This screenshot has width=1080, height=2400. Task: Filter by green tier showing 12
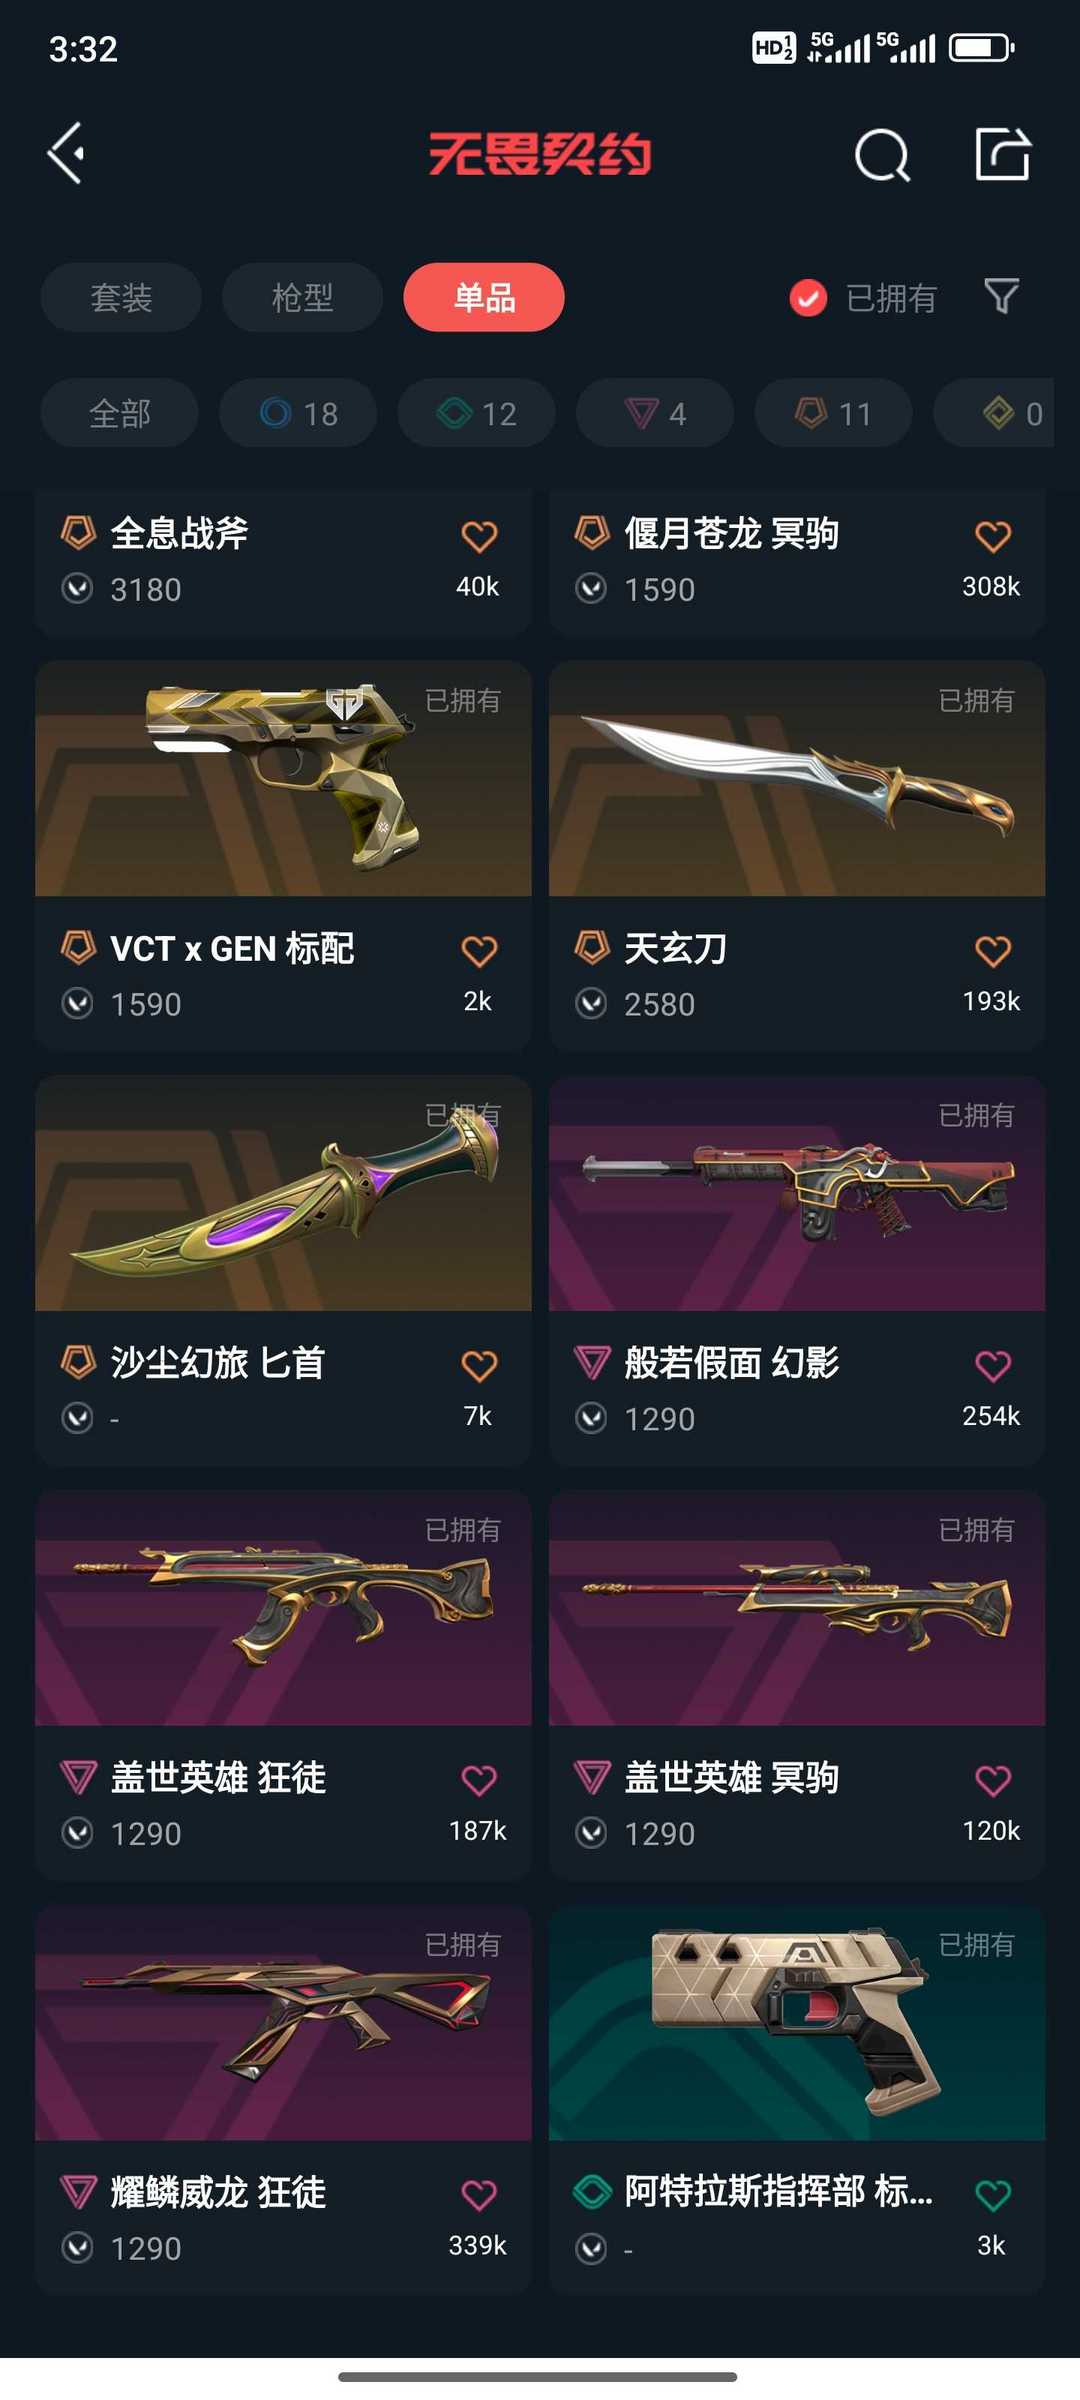click(x=476, y=413)
